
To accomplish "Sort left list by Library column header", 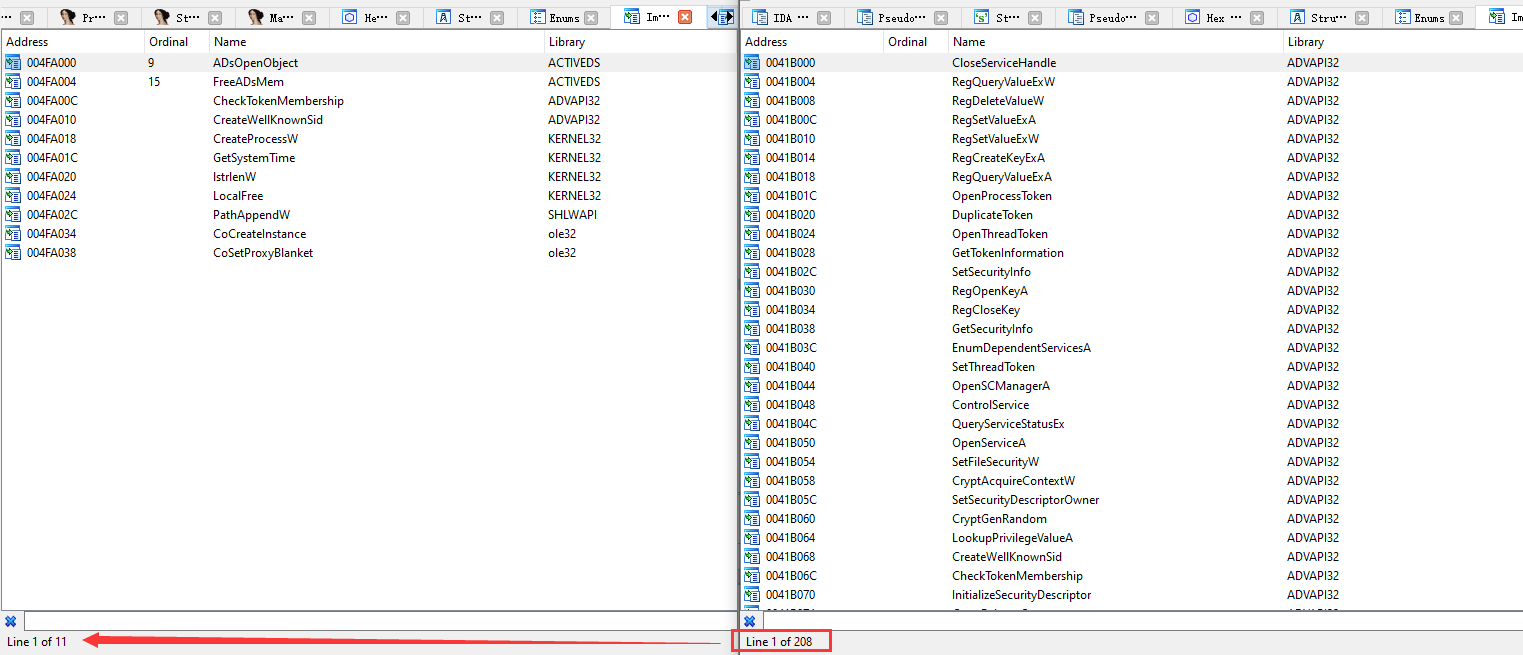I will tap(566, 42).
